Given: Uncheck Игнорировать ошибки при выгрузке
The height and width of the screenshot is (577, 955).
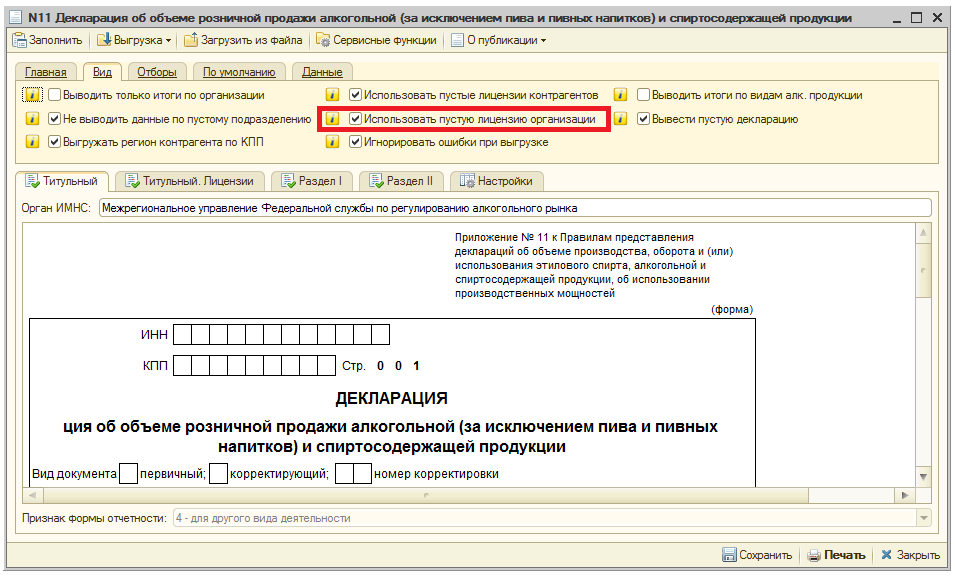Looking at the screenshot, I should 357,142.
